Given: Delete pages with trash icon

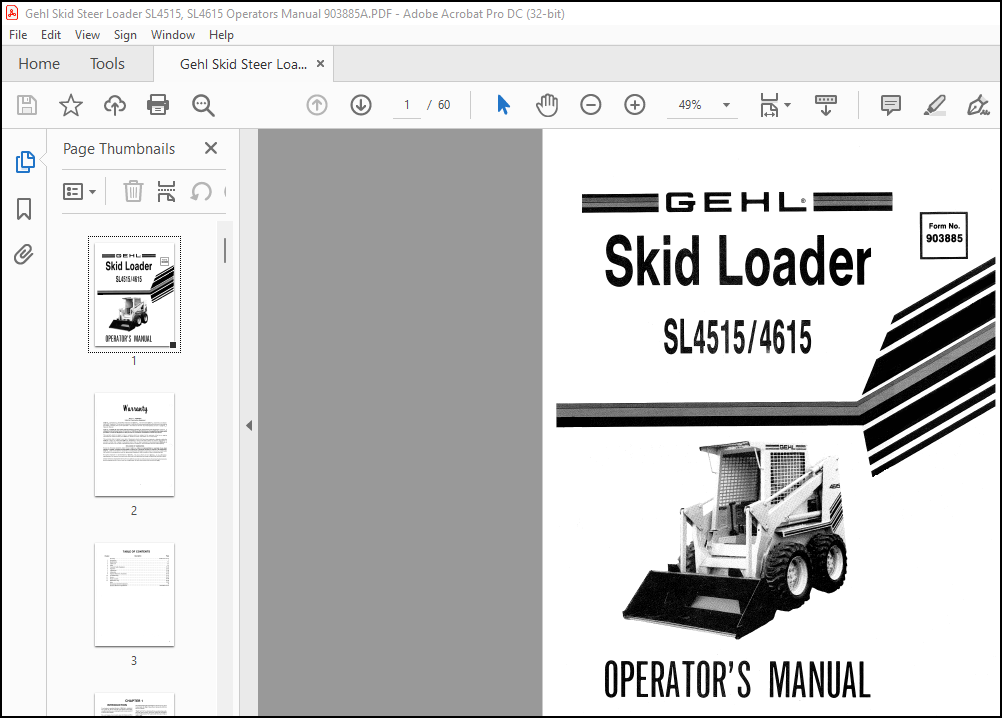Looking at the screenshot, I should click(133, 191).
